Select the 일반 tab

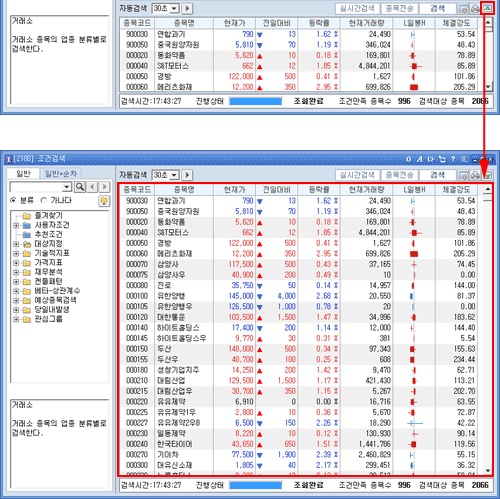point(23,173)
